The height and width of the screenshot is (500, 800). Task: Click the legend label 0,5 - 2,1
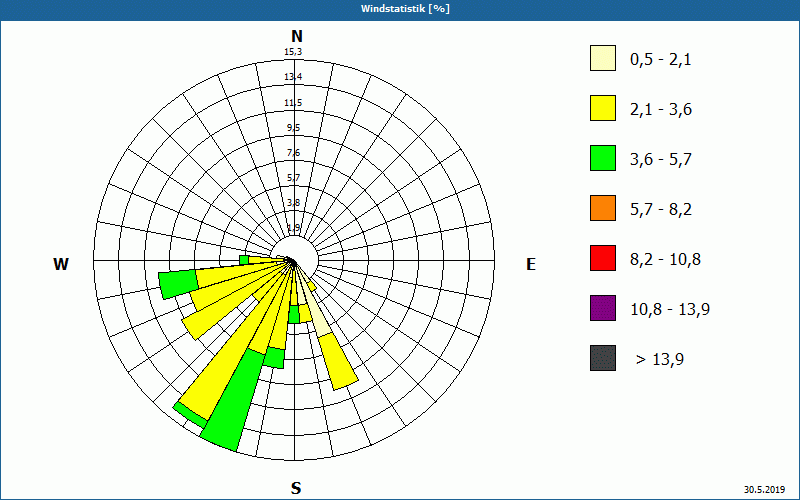click(x=661, y=60)
